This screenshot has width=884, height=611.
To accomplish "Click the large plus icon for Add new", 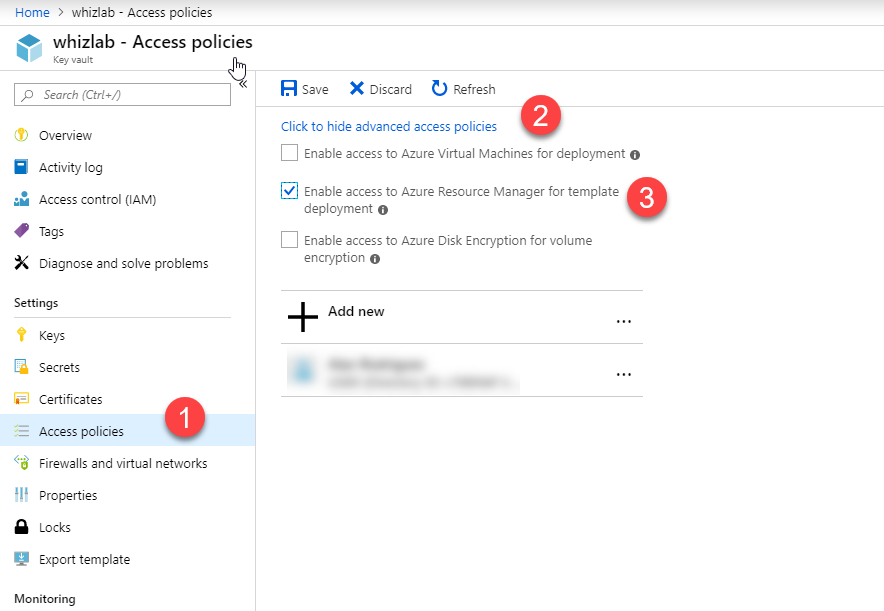I will tap(303, 317).
